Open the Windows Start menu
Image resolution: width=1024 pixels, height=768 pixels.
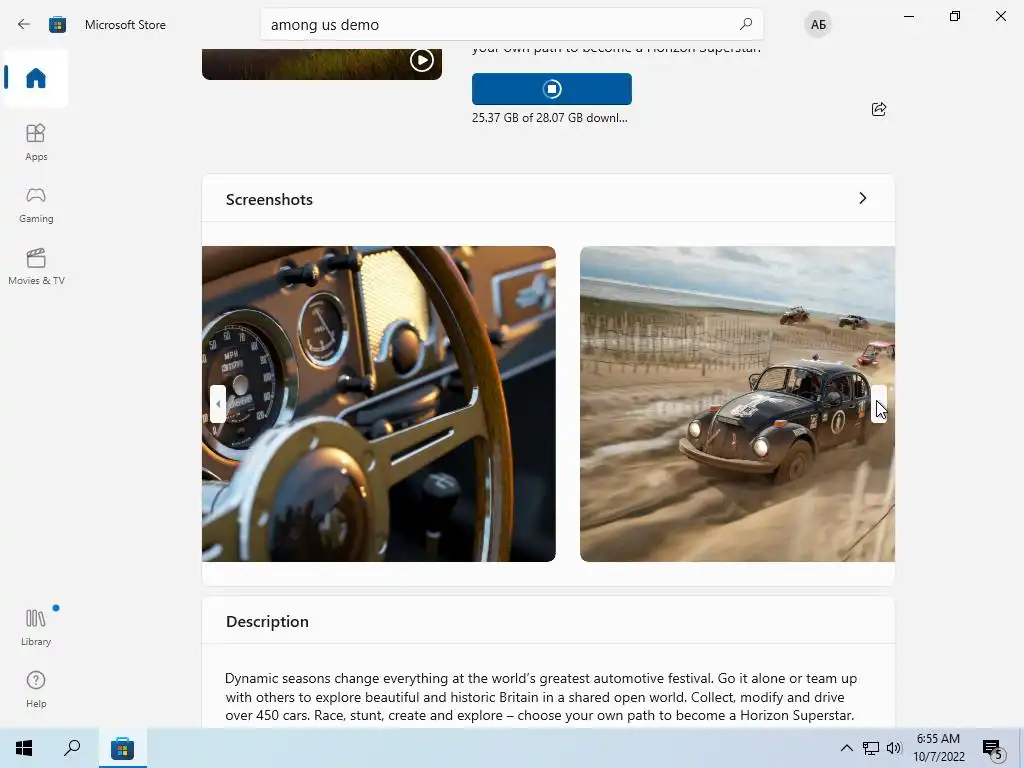(x=24, y=748)
